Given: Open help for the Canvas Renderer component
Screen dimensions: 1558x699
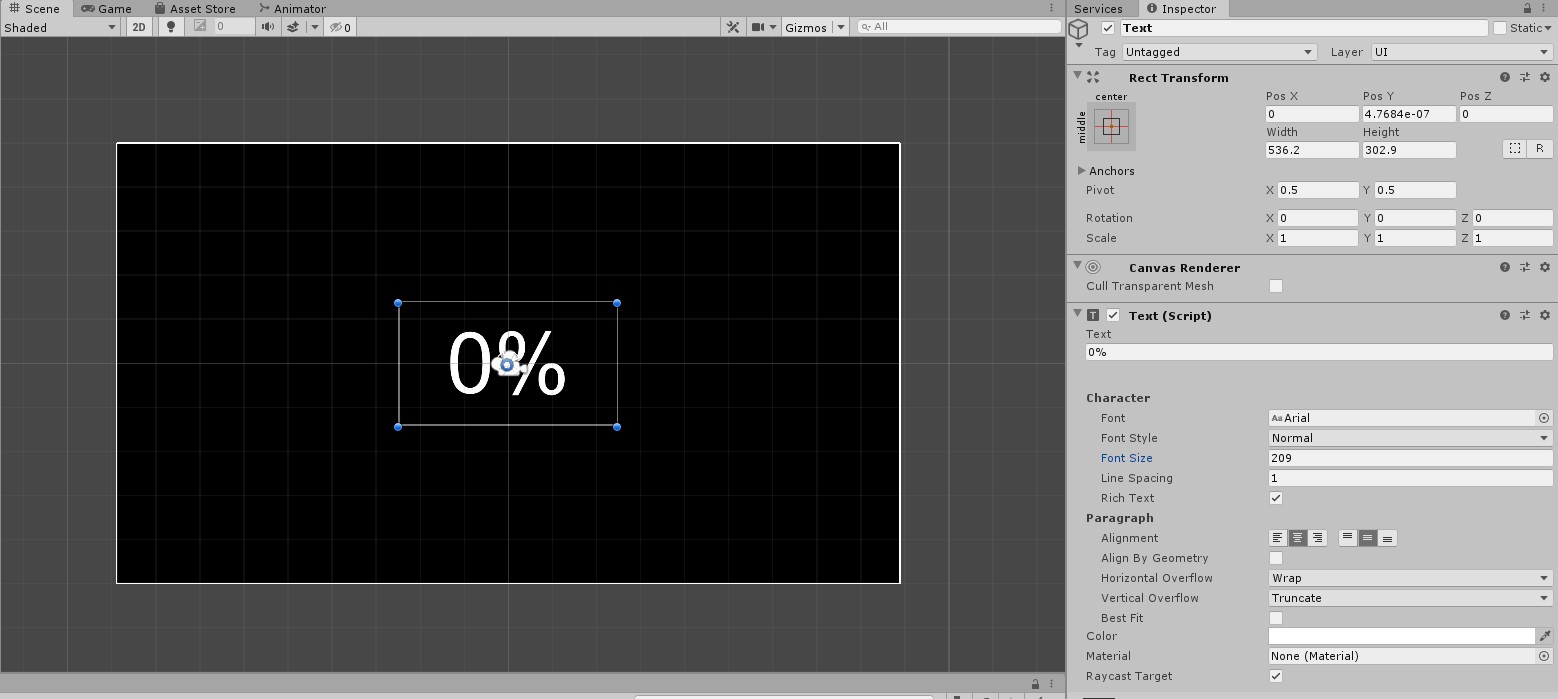Looking at the screenshot, I should 1504,267.
